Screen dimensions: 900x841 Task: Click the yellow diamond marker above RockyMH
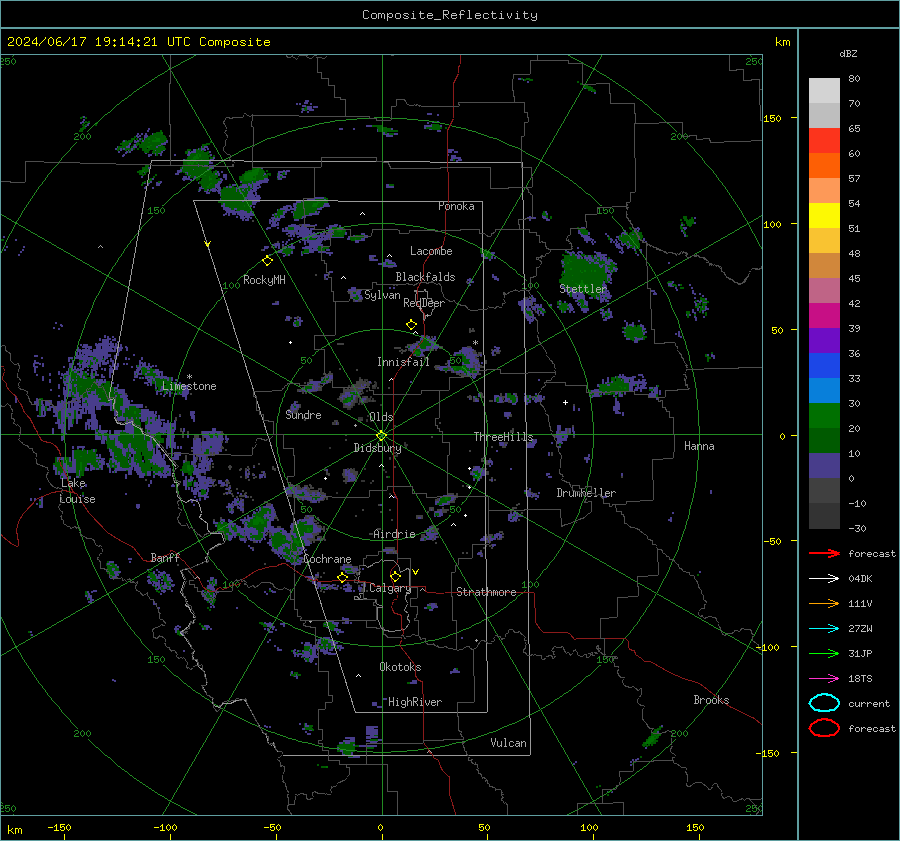click(x=267, y=261)
